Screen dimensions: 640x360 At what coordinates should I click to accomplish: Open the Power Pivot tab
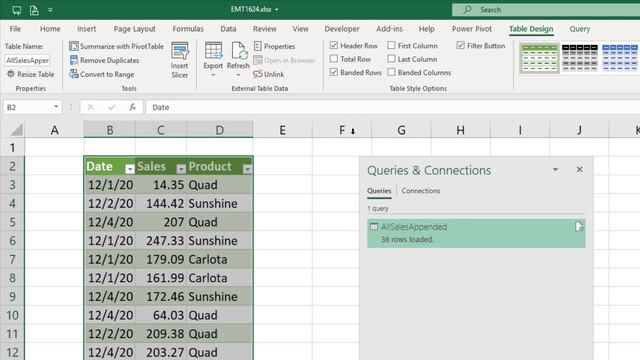[x=471, y=29]
